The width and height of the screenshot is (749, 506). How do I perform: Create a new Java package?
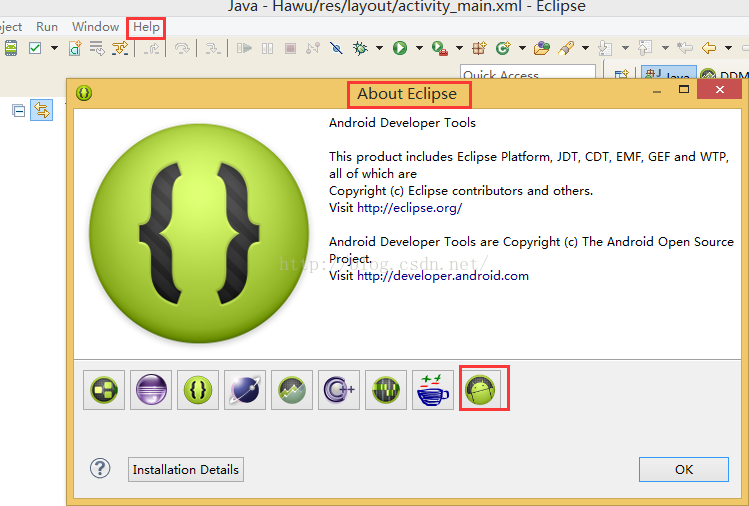[x=479, y=48]
